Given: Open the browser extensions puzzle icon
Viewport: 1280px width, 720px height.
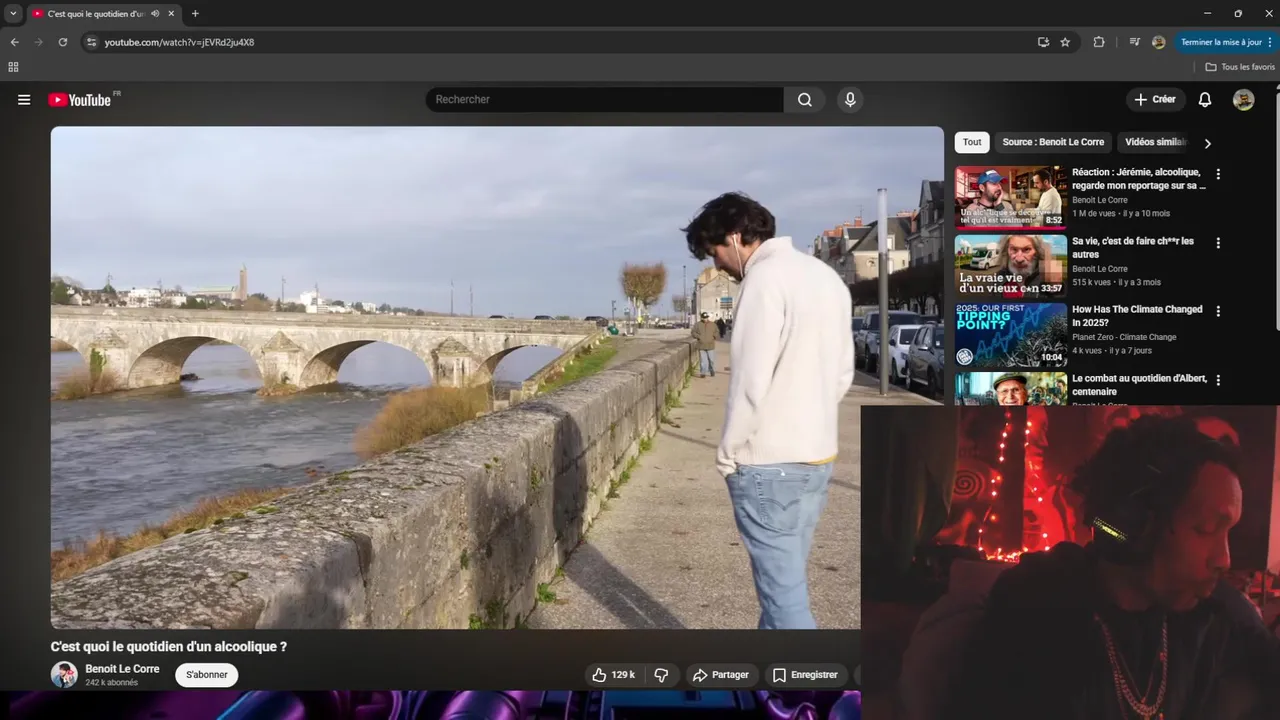Looking at the screenshot, I should click(1099, 42).
